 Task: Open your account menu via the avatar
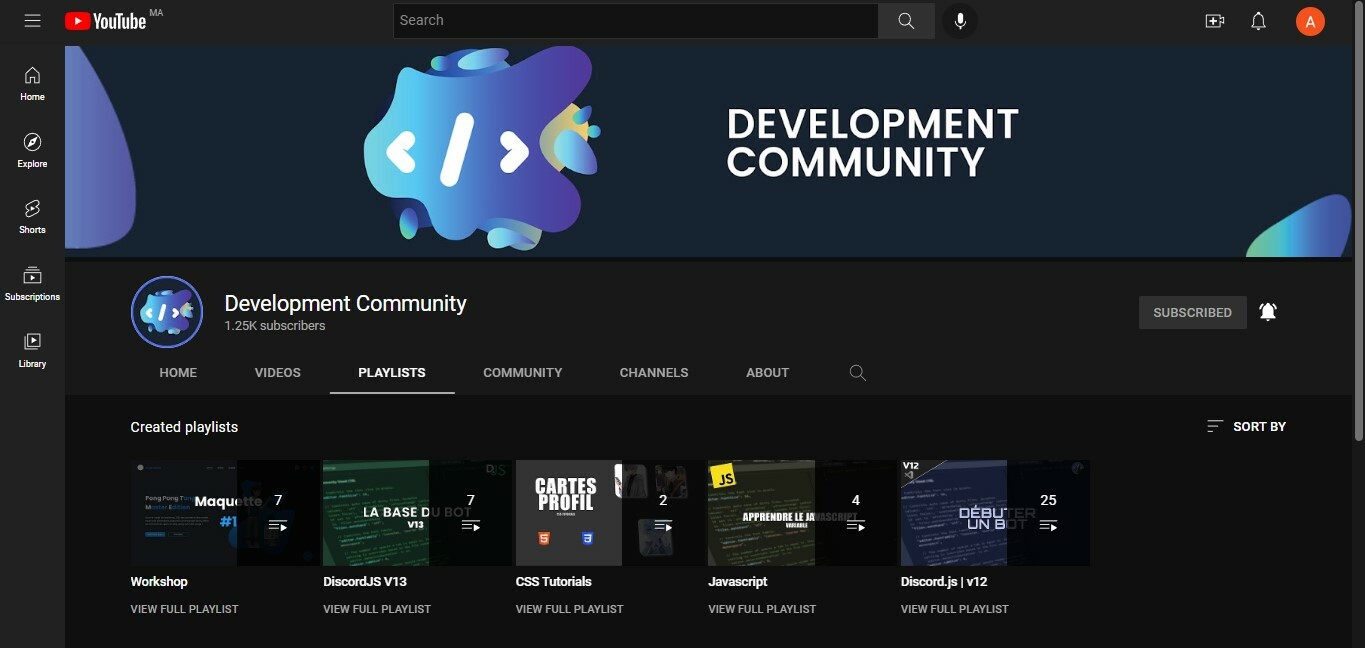1310,20
